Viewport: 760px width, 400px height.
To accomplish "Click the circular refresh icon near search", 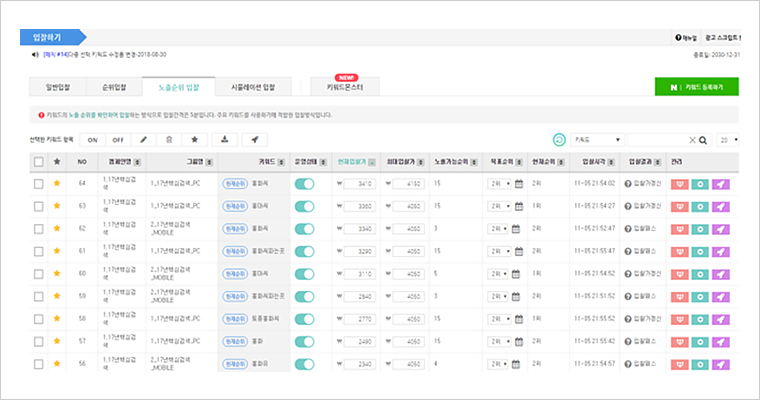I will (559, 140).
